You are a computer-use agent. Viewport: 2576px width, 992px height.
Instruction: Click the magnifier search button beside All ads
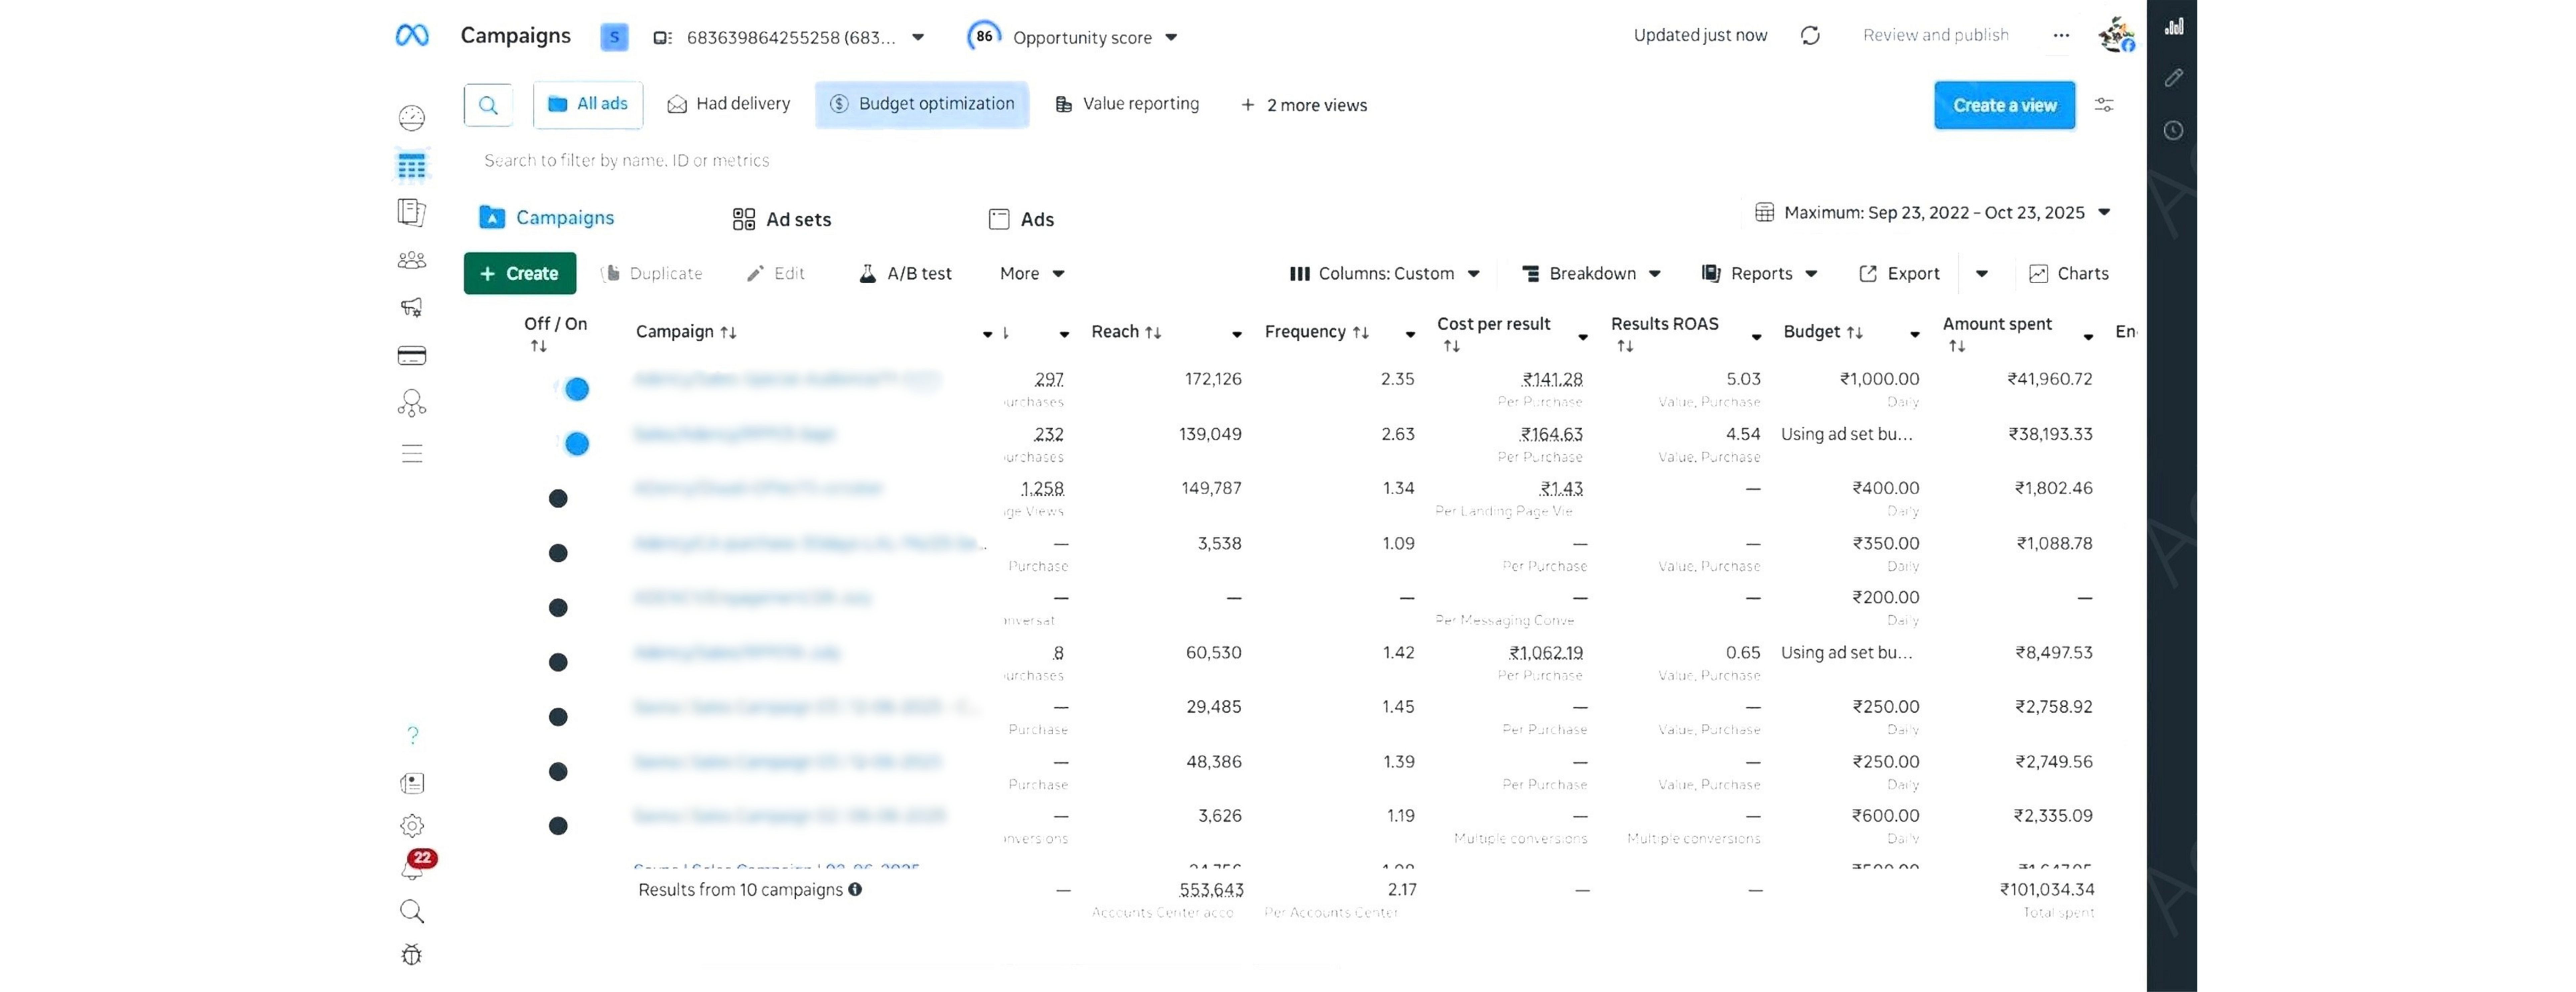coord(488,105)
